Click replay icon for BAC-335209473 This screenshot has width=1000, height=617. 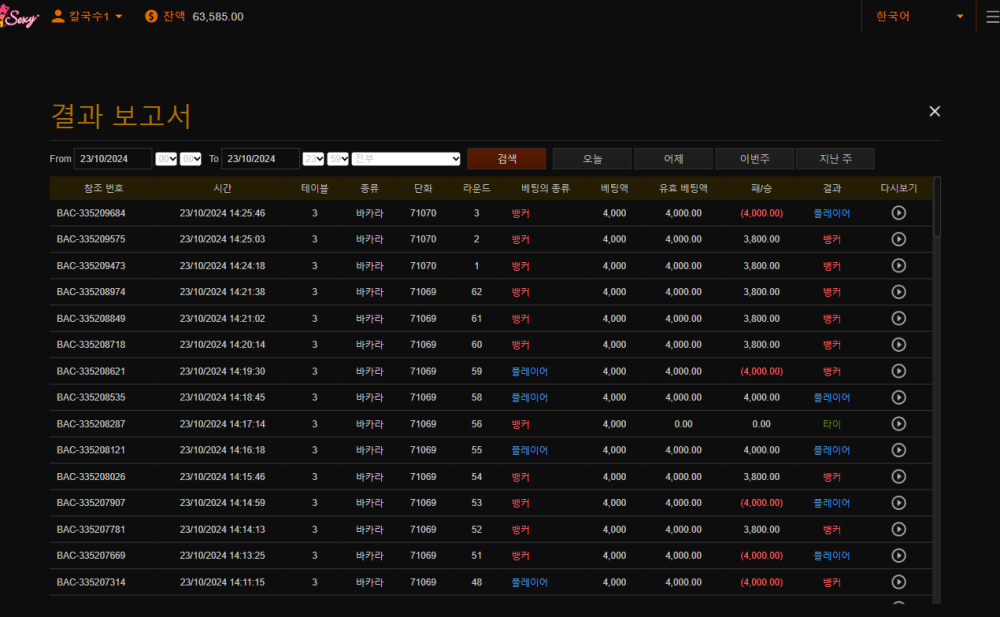(x=898, y=266)
